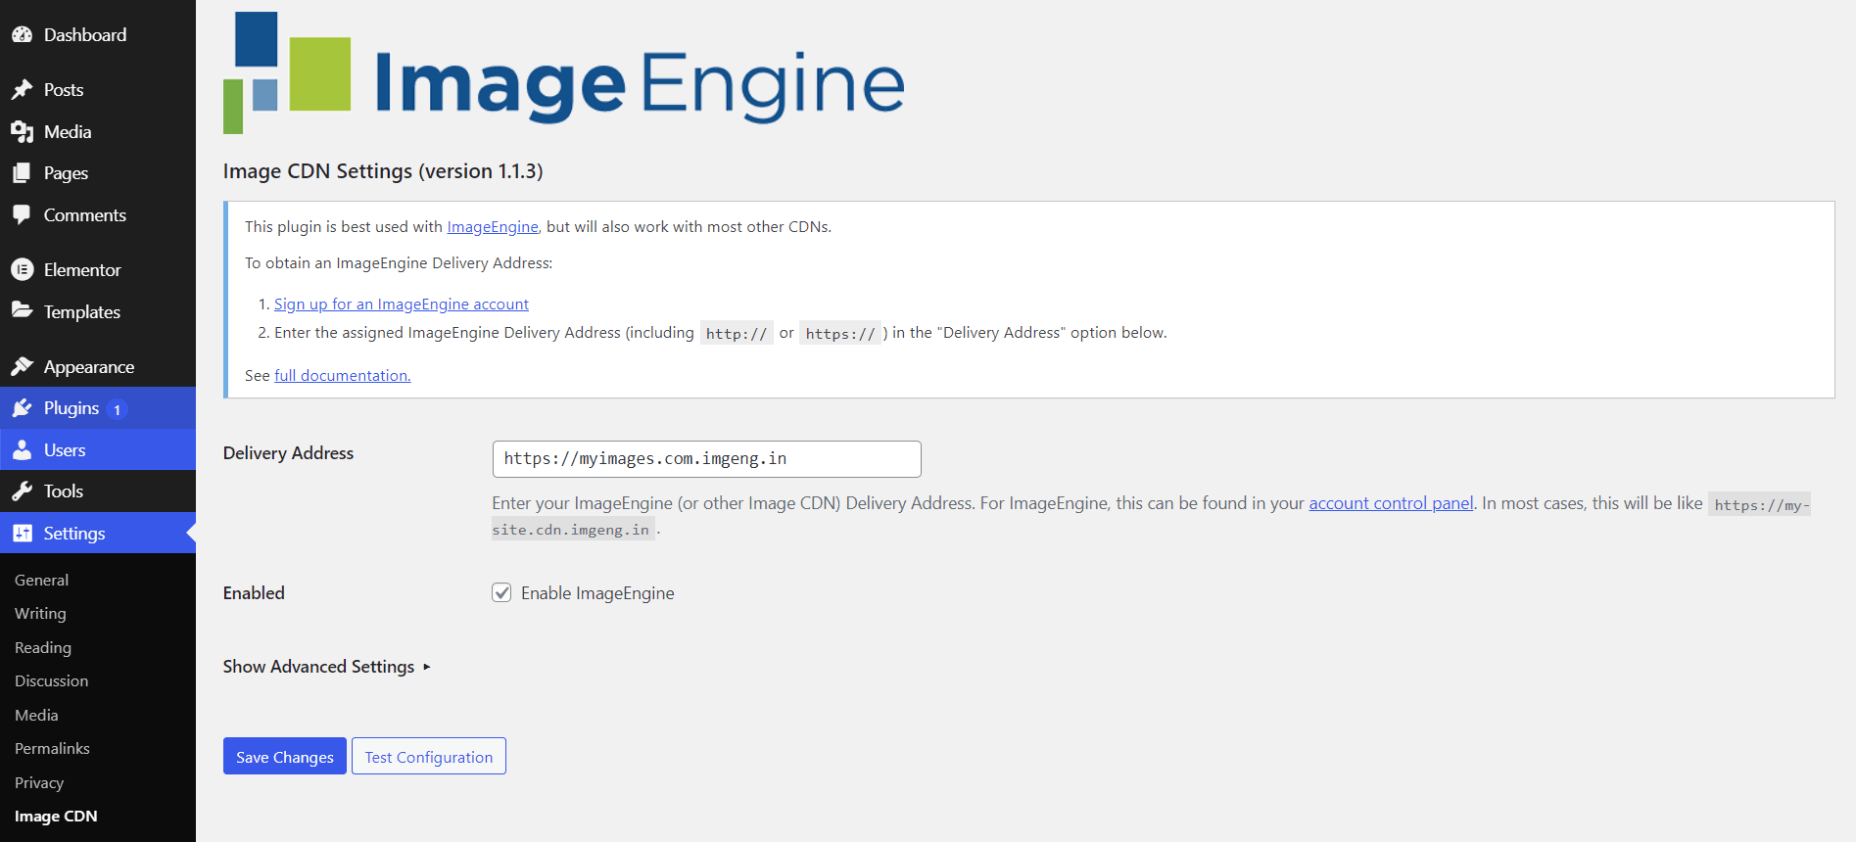Toggle the Enable ImageEngine checkbox
Viewport: 1856px width, 842px height.
[502, 593]
